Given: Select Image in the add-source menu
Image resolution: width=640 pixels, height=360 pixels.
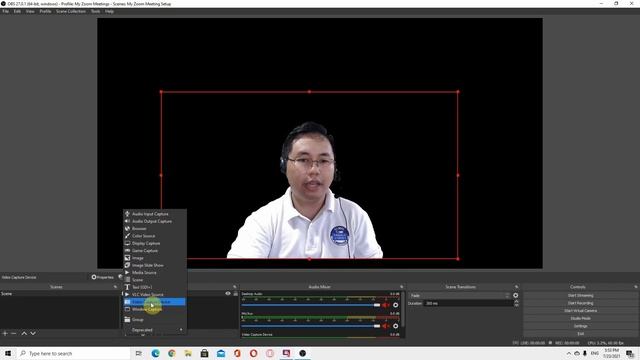Looking at the screenshot, I should [x=155, y=258].
